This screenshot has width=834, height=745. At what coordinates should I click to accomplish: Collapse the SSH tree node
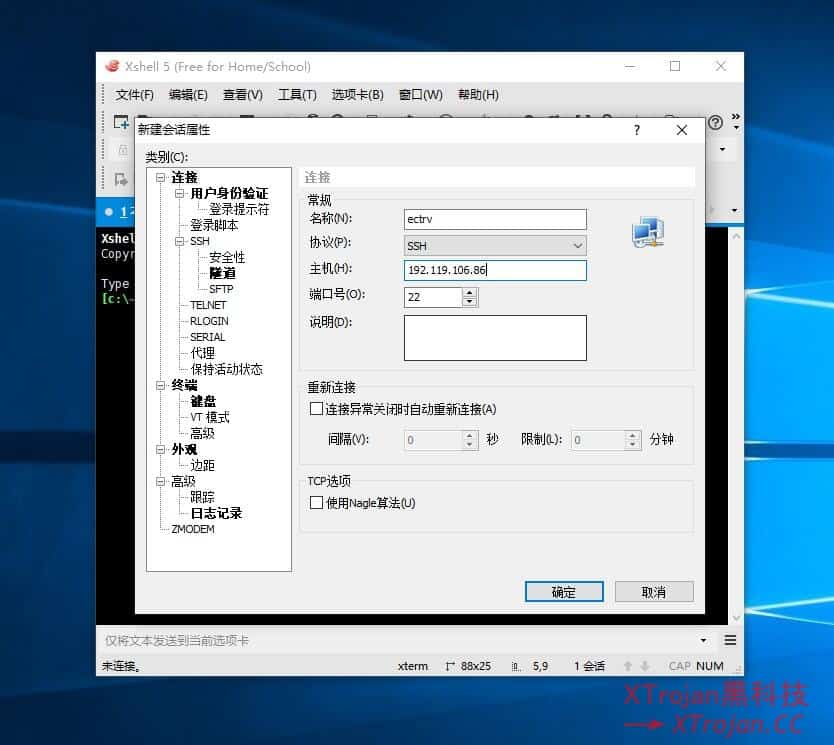179,241
